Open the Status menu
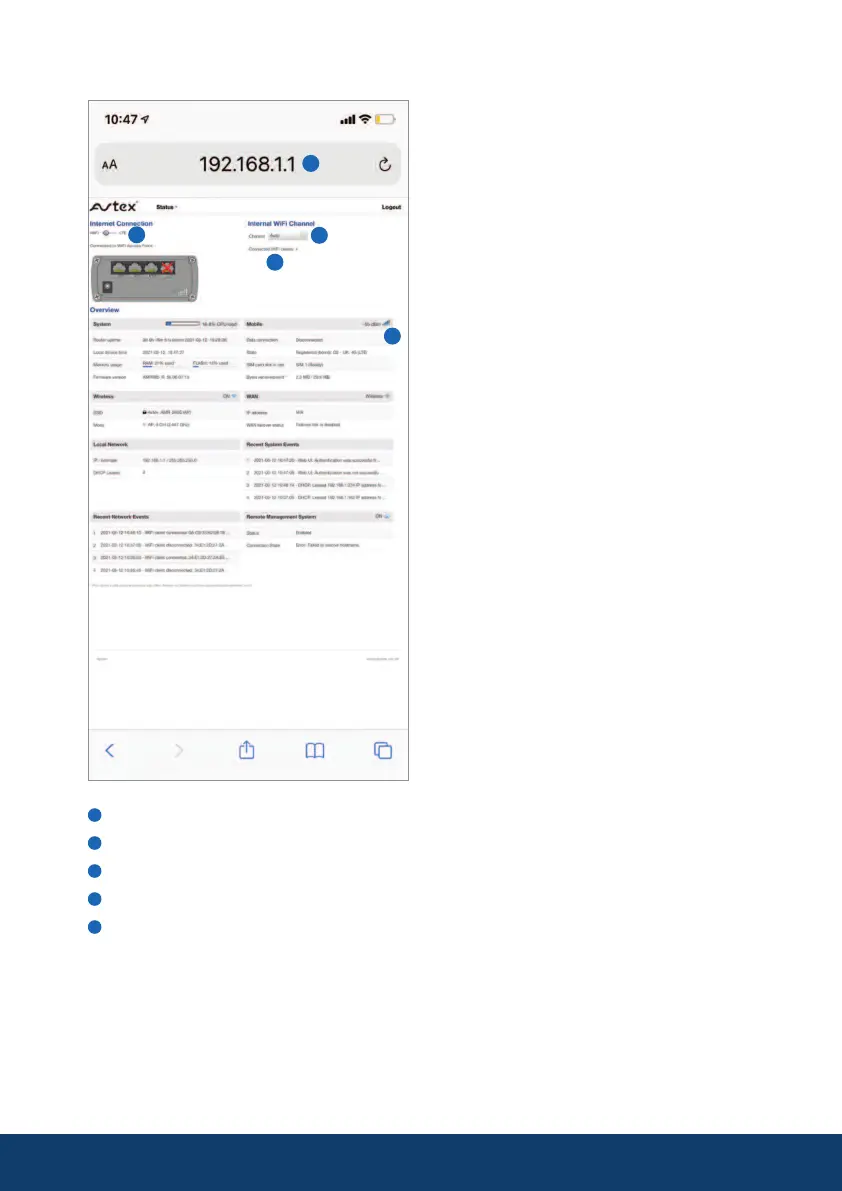This screenshot has height=1191, width=842. pos(167,207)
